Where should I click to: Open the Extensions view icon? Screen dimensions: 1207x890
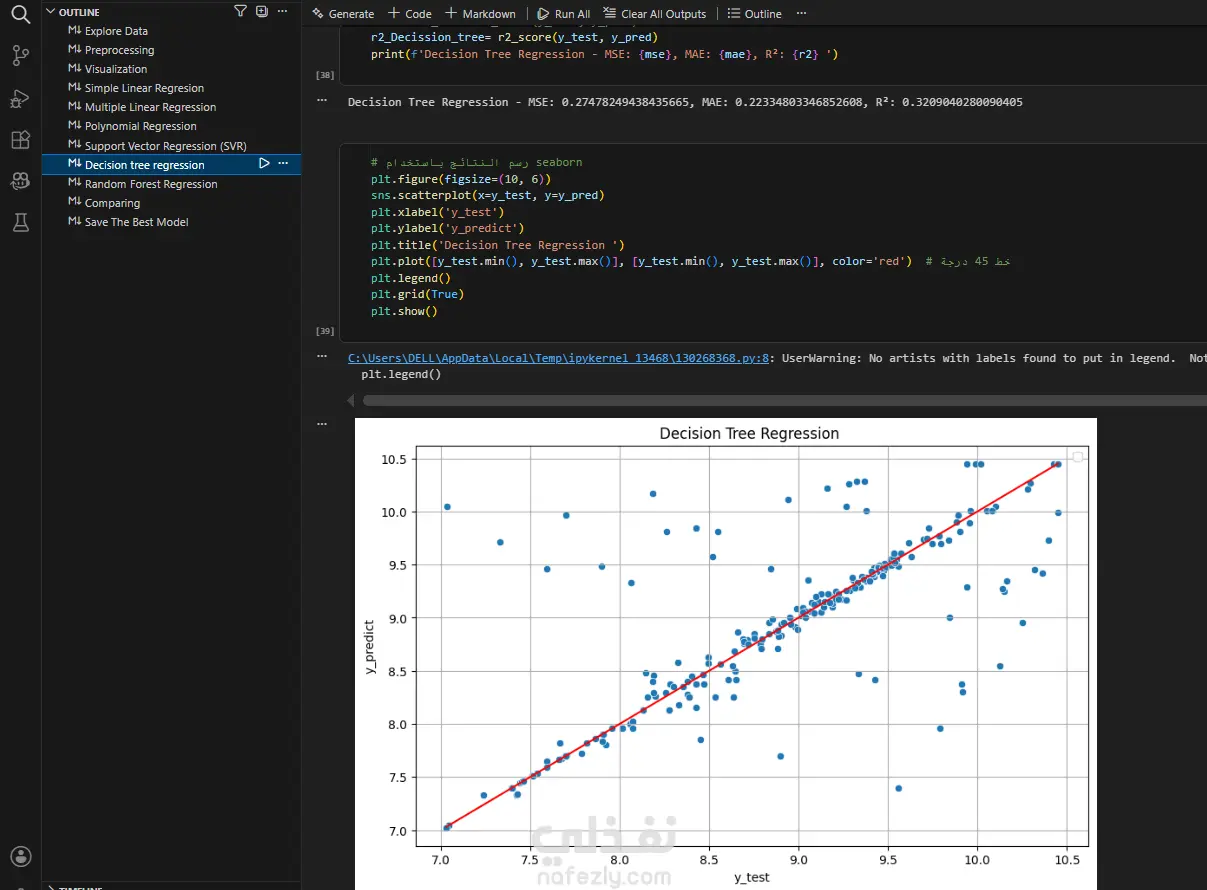pyautogui.click(x=20, y=139)
